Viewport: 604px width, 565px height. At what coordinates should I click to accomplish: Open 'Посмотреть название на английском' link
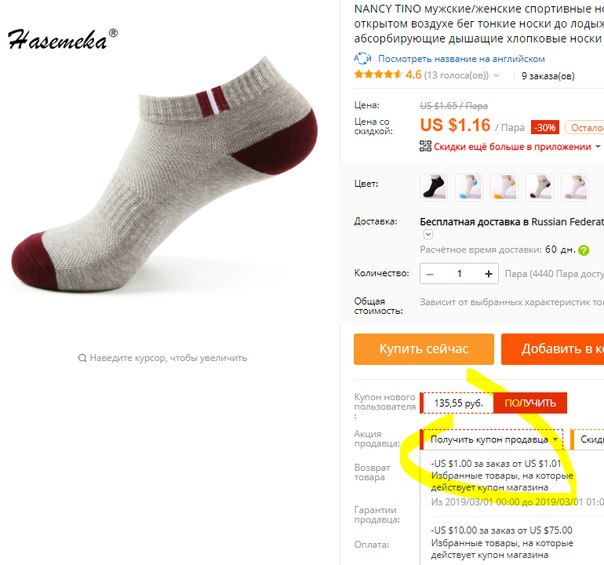click(x=461, y=59)
